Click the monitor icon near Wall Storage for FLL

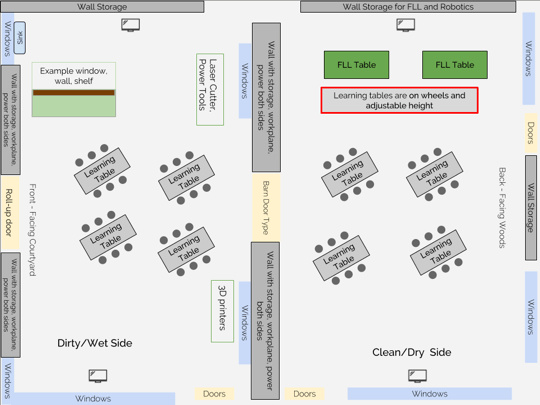[405, 25]
